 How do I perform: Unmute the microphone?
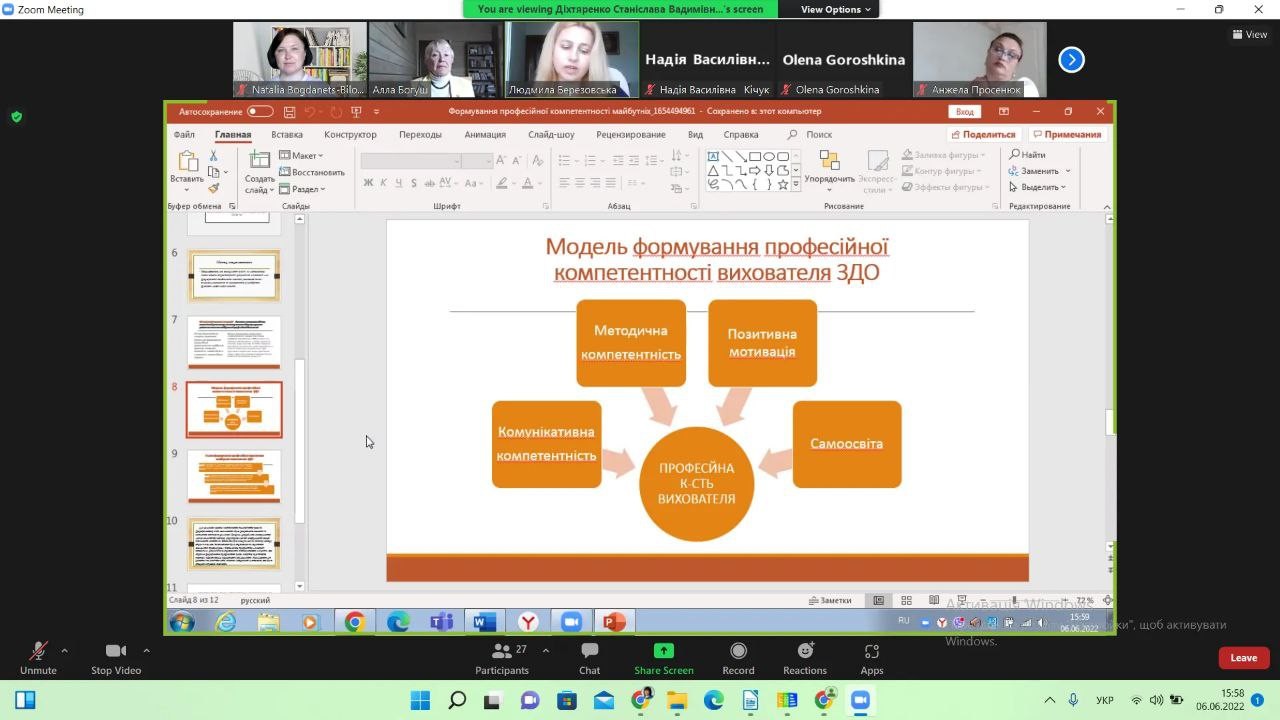pos(38,657)
